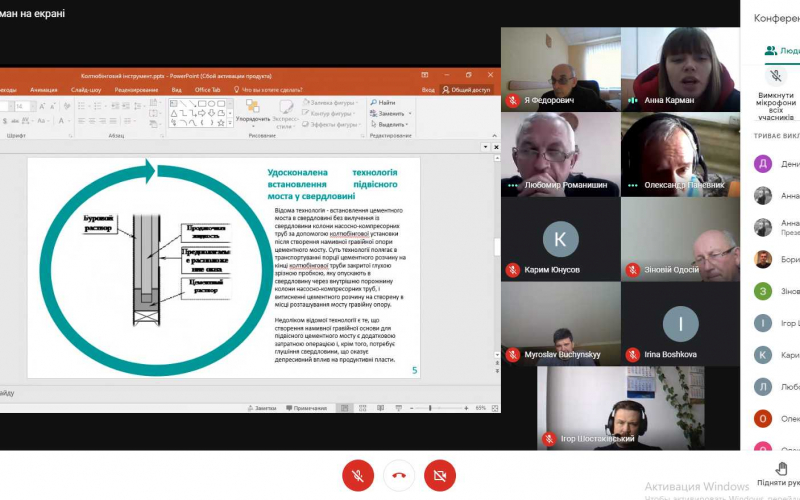800x500 pixels.
Task: Open the Экспресс-стили quick styles gallery
Action: pos(285,113)
